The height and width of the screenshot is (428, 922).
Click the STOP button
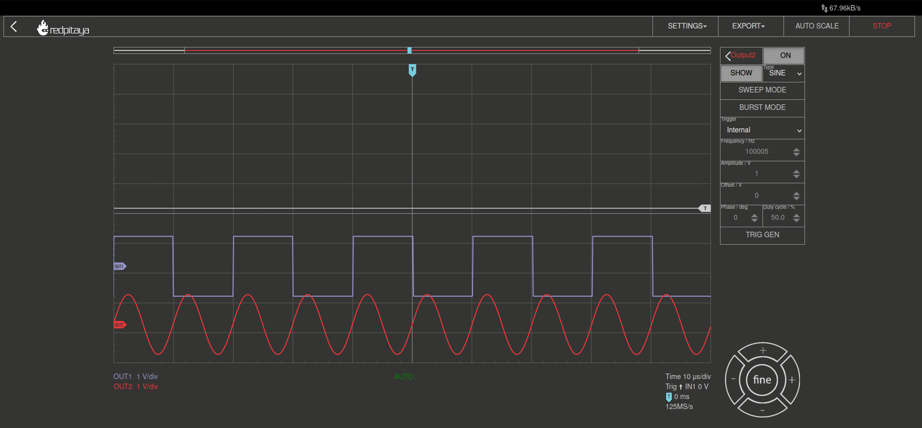881,26
